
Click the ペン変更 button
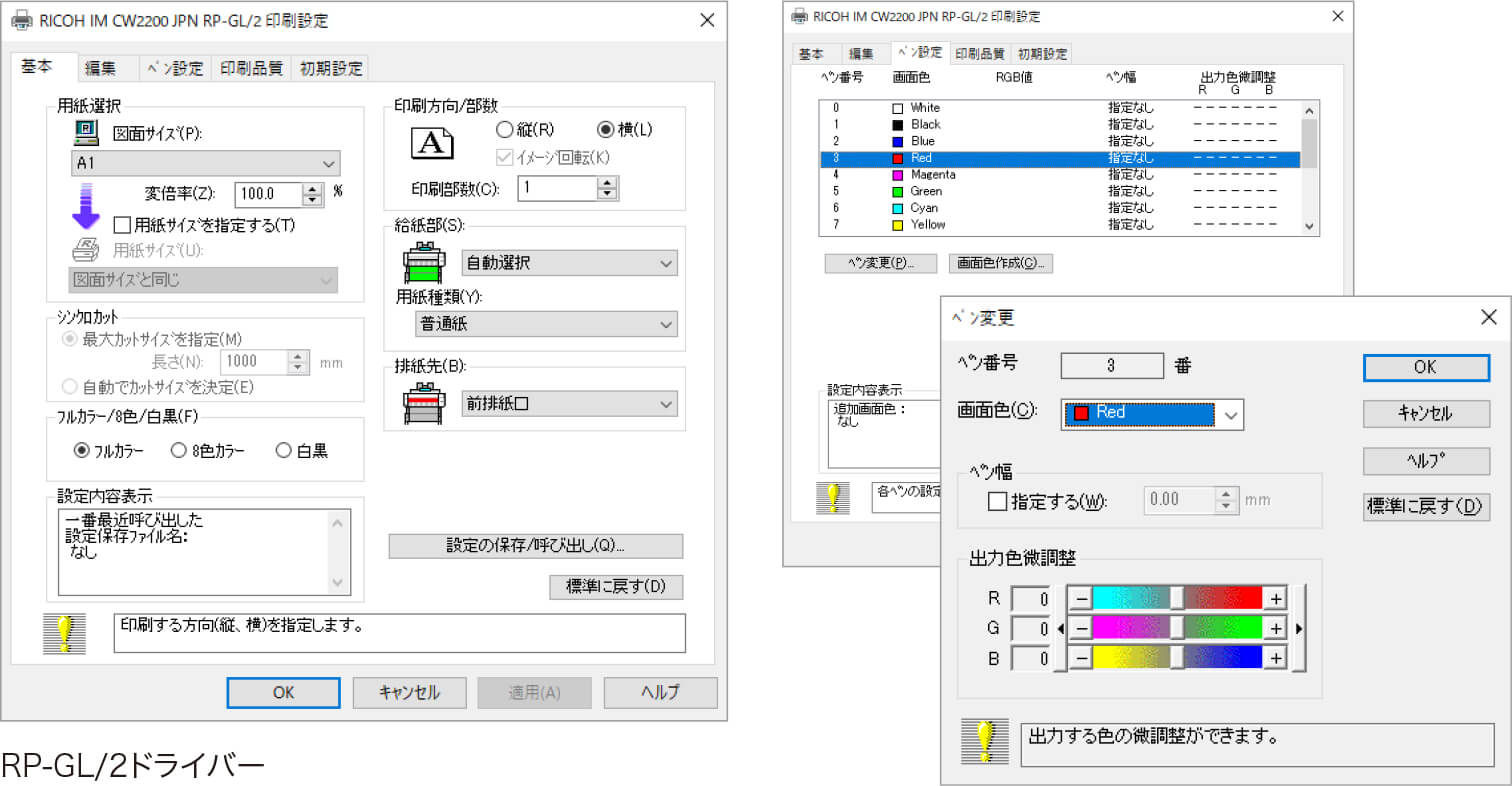click(880, 263)
